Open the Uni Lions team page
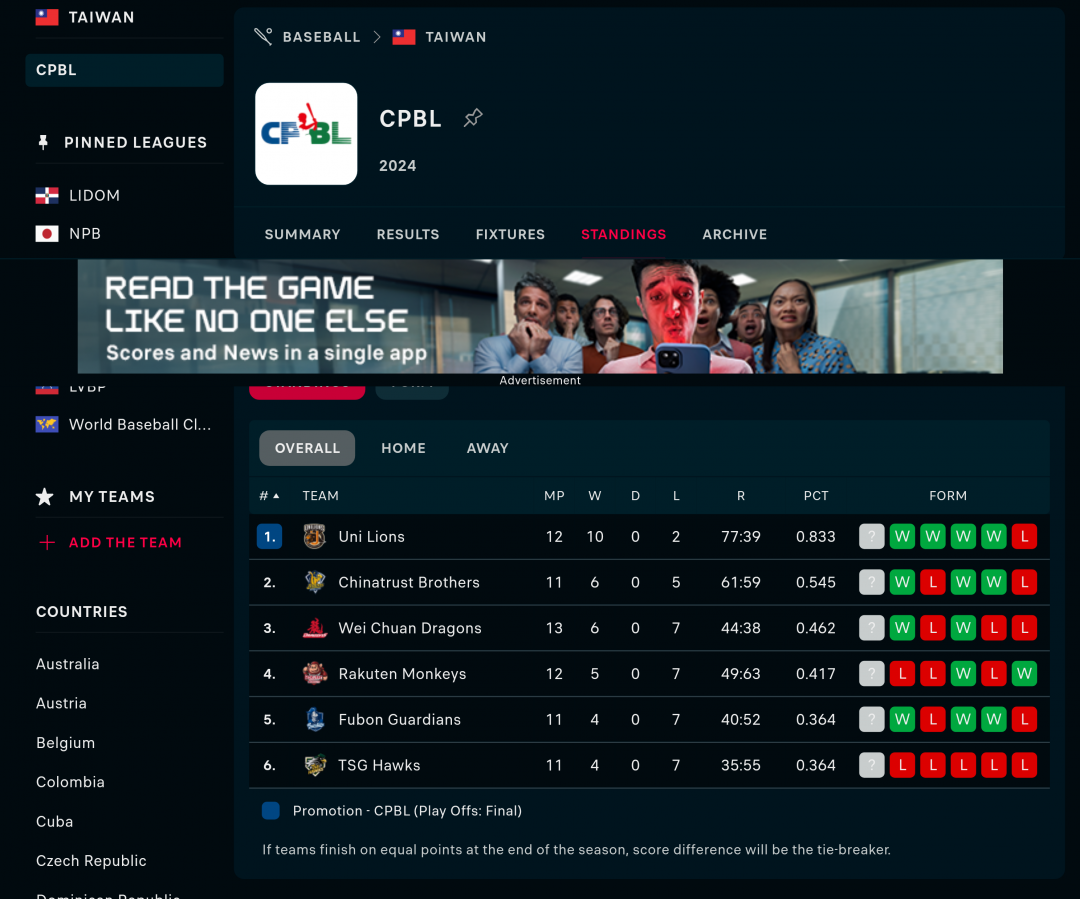The image size is (1080, 899). [x=371, y=537]
